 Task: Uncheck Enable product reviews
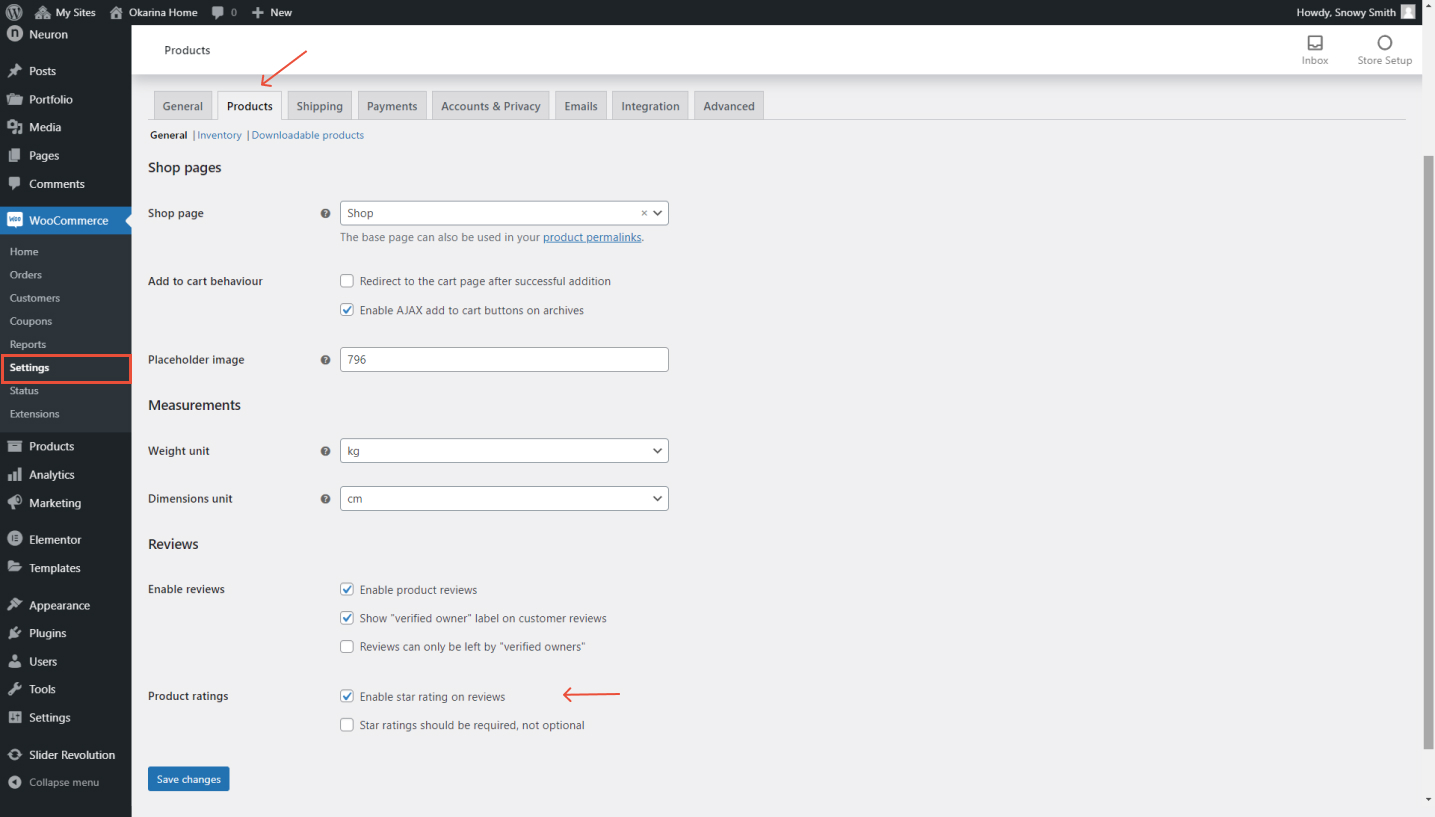click(x=347, y=590)
